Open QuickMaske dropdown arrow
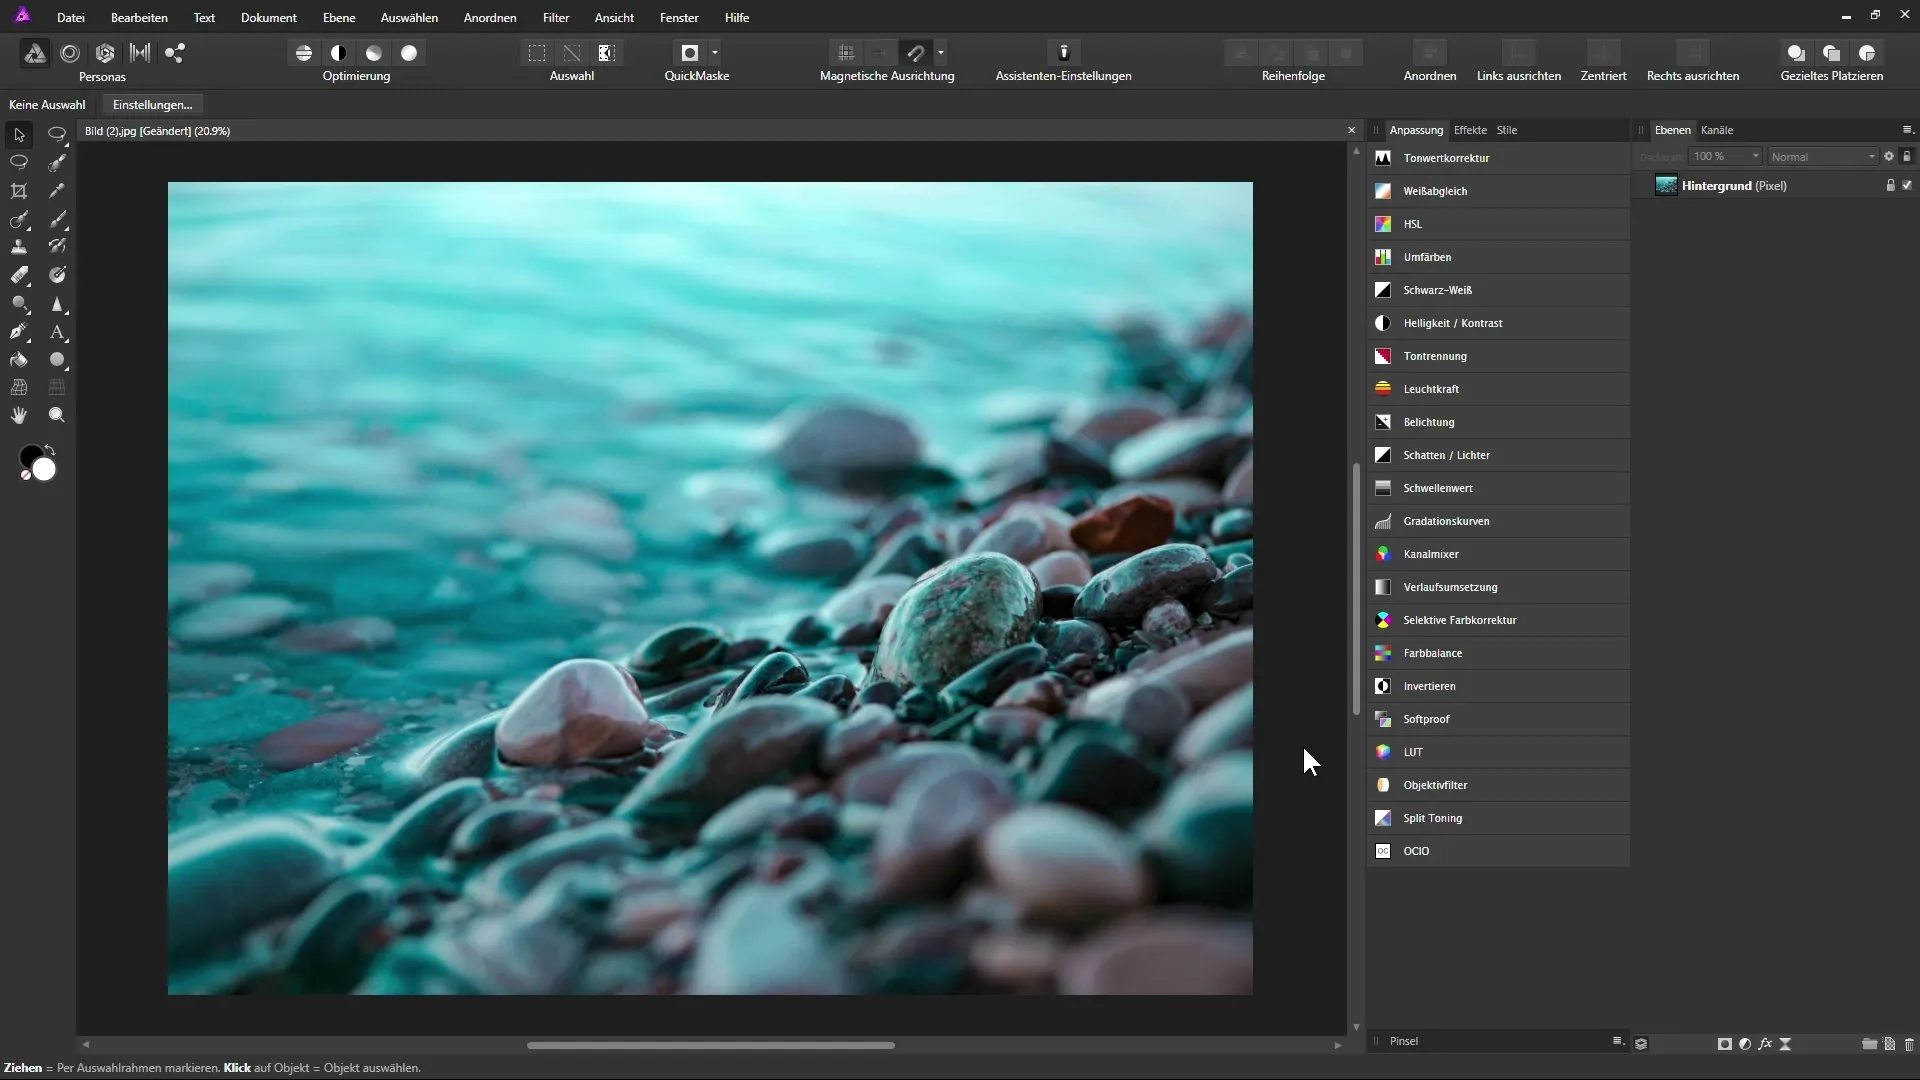Screen dimensions: 1920x1080 [x=715, y=53]
